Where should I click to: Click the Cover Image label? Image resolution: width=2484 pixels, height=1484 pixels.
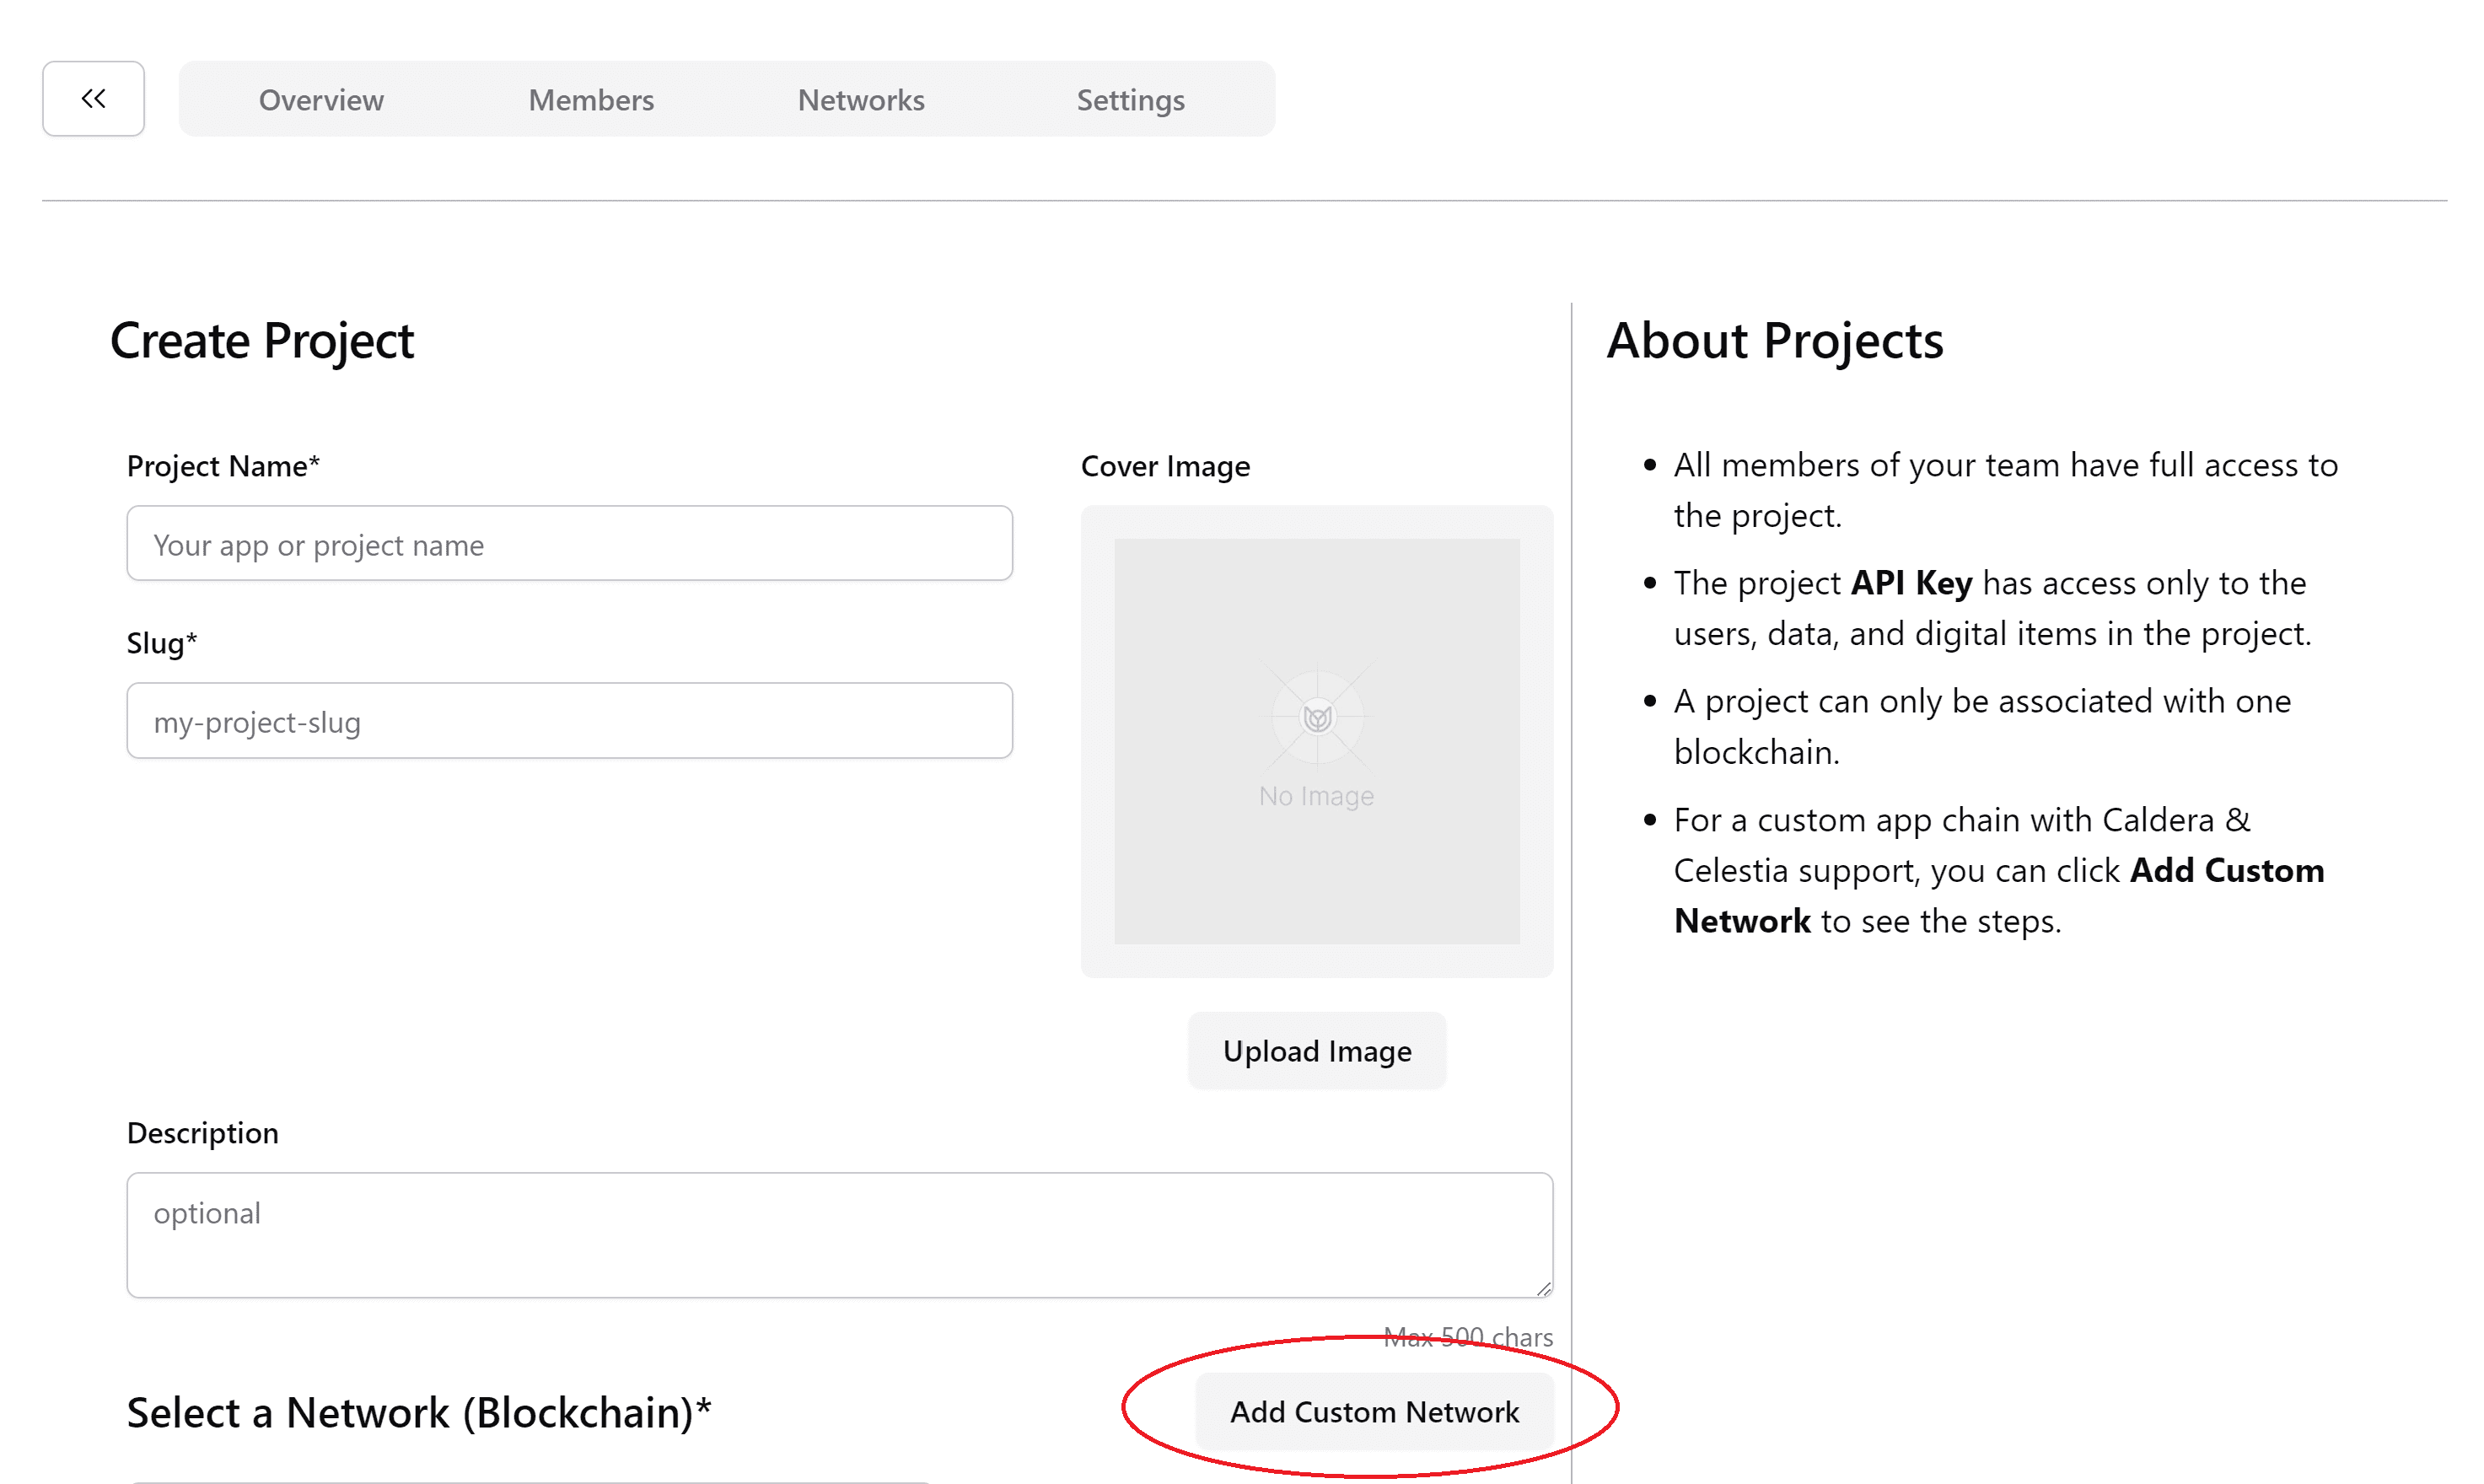(x=1165, y=466)
